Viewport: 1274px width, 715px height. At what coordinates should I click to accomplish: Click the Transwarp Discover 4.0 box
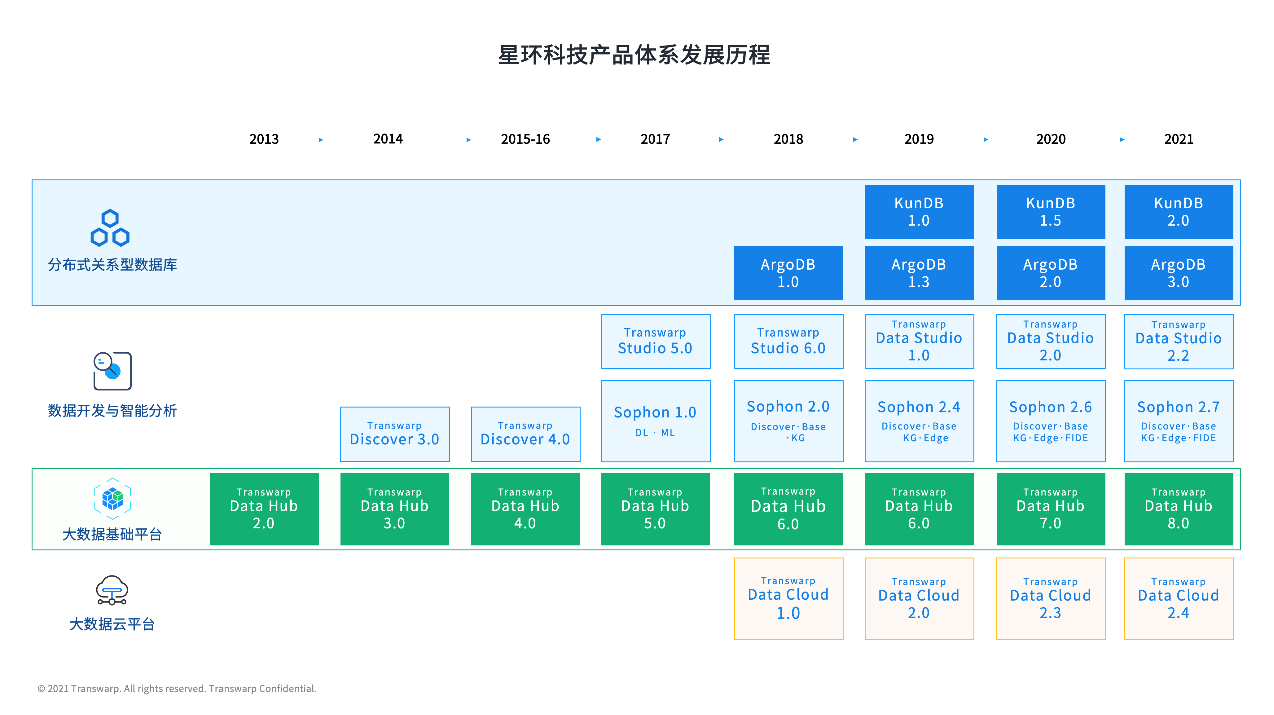coord(525,434)
